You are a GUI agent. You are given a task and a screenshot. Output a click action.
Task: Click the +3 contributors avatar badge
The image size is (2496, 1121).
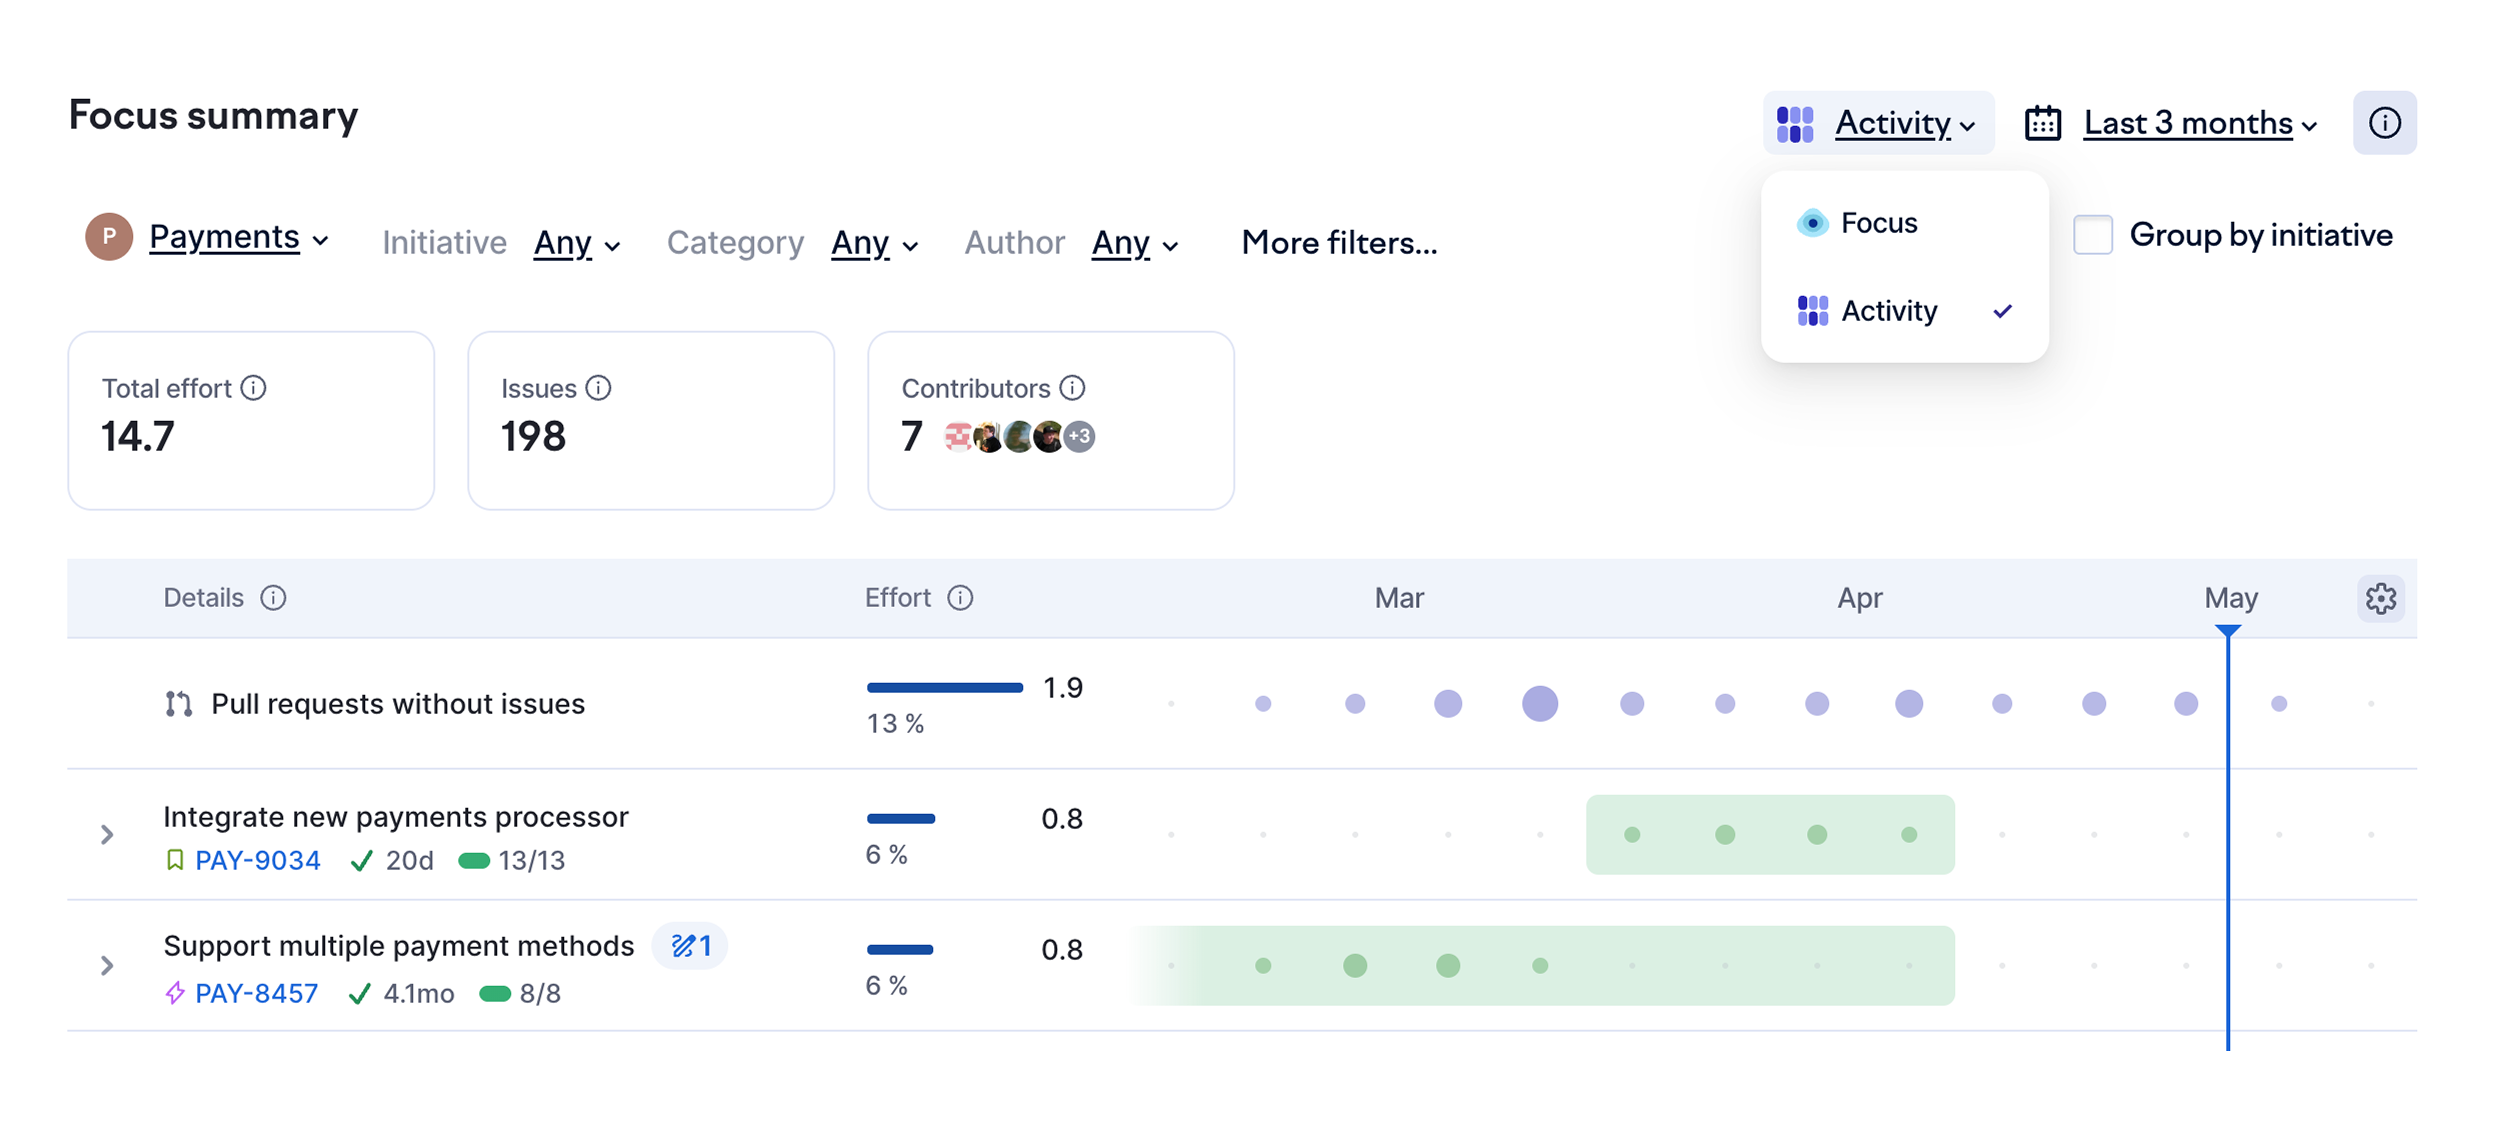[1079, 437]
